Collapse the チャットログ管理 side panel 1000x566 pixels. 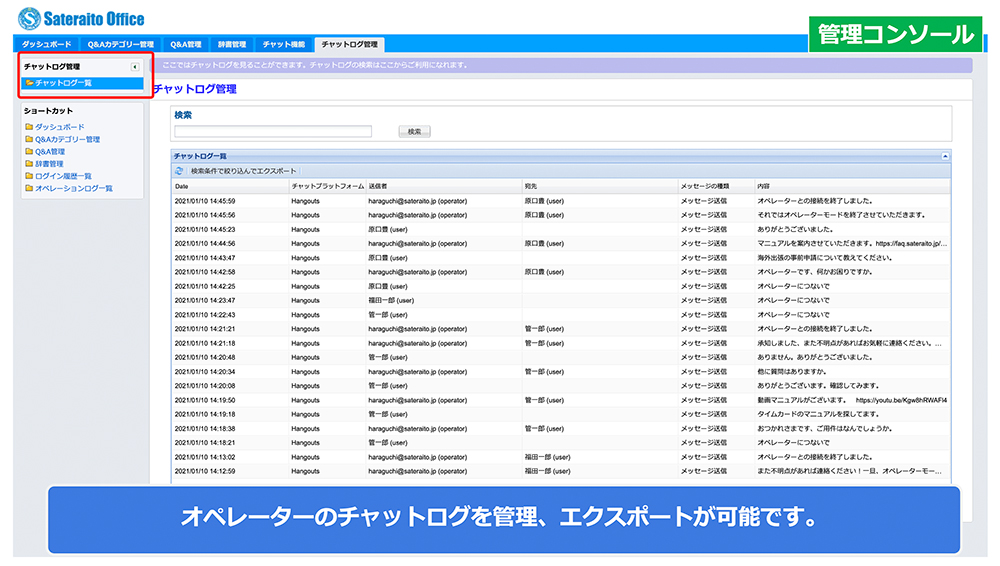(x=135, y=67)
